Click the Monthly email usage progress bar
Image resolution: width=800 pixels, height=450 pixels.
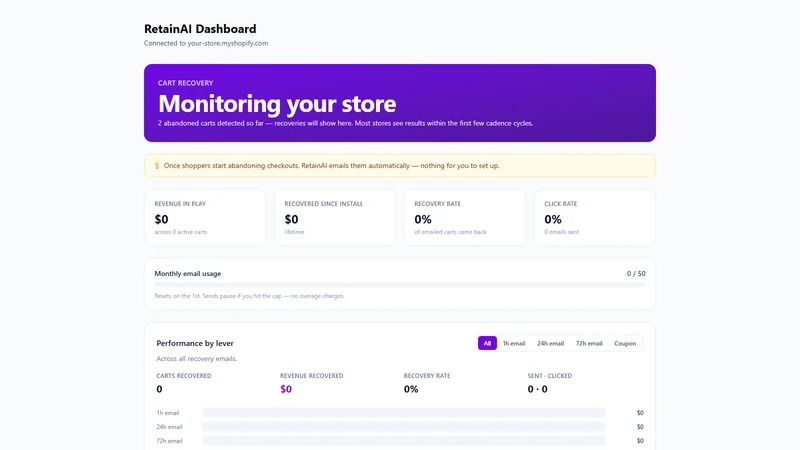400,285
